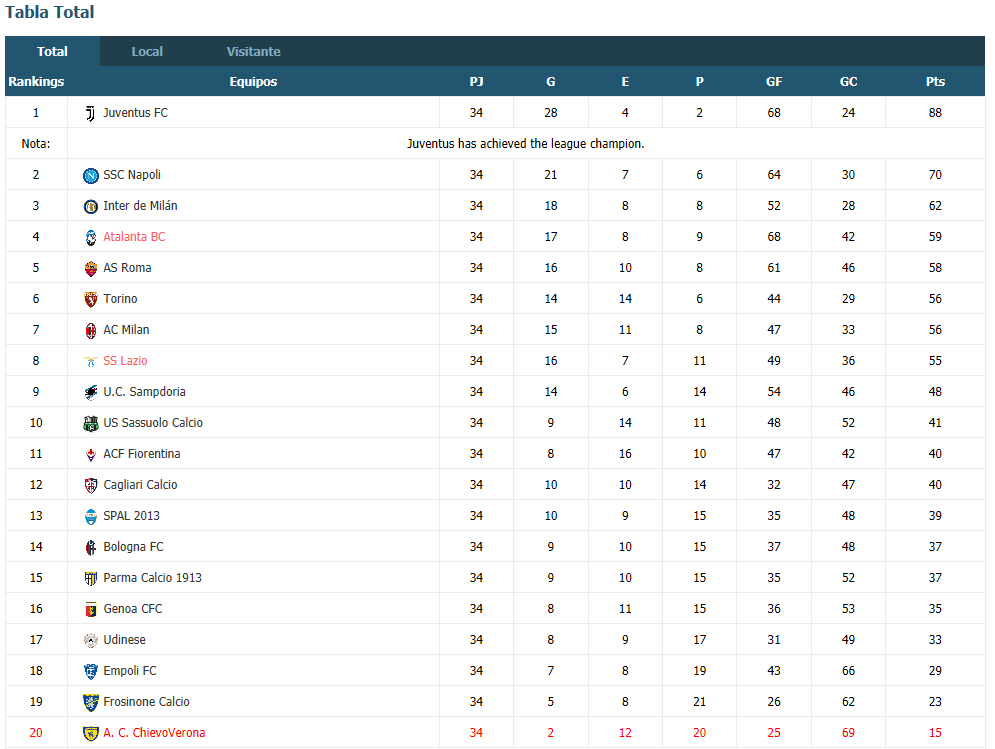The width and height of the screenshot is (995, 749).
Task: Click the SSC Napoli club crest
Action: pos(91,175)
